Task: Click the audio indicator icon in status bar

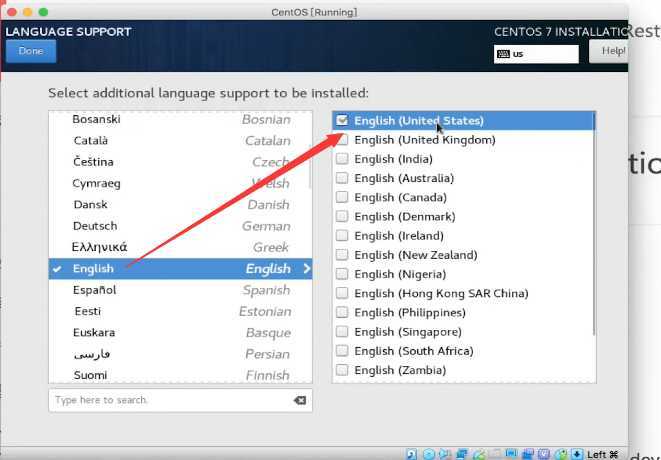Action: (x=444, y=454)
